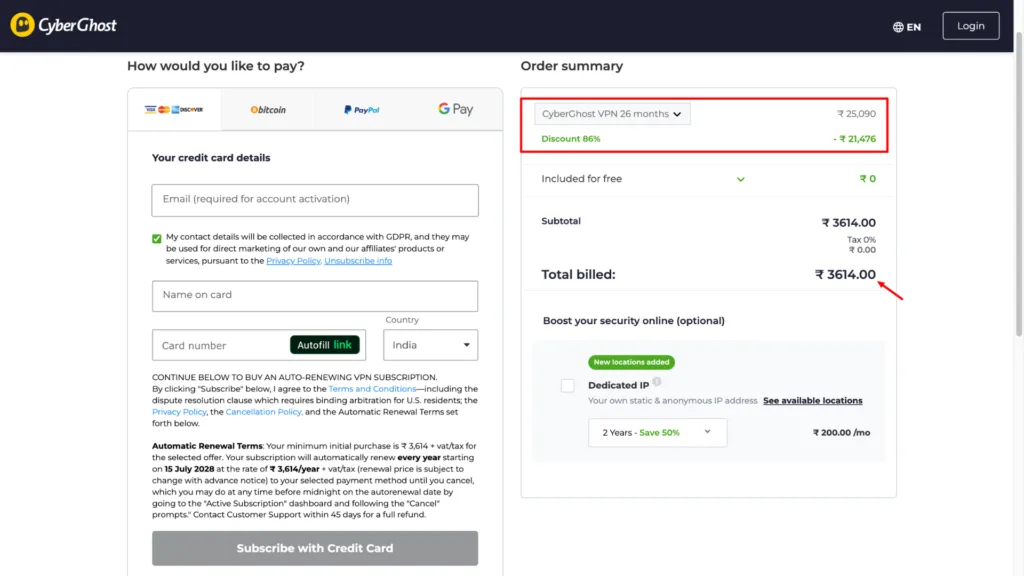Click the ₹ 200.00 /mo price
Image resolution: width=1024 pixels, height=576 pixels.
pos(841,432)
